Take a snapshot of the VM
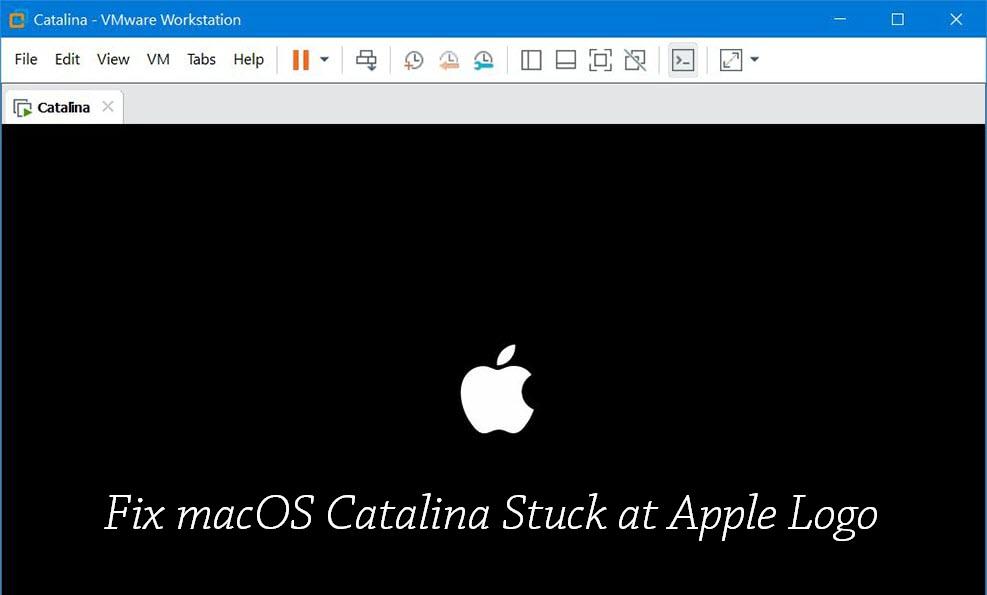This screenshot has width=987, height=595. (x=413, y=60)
